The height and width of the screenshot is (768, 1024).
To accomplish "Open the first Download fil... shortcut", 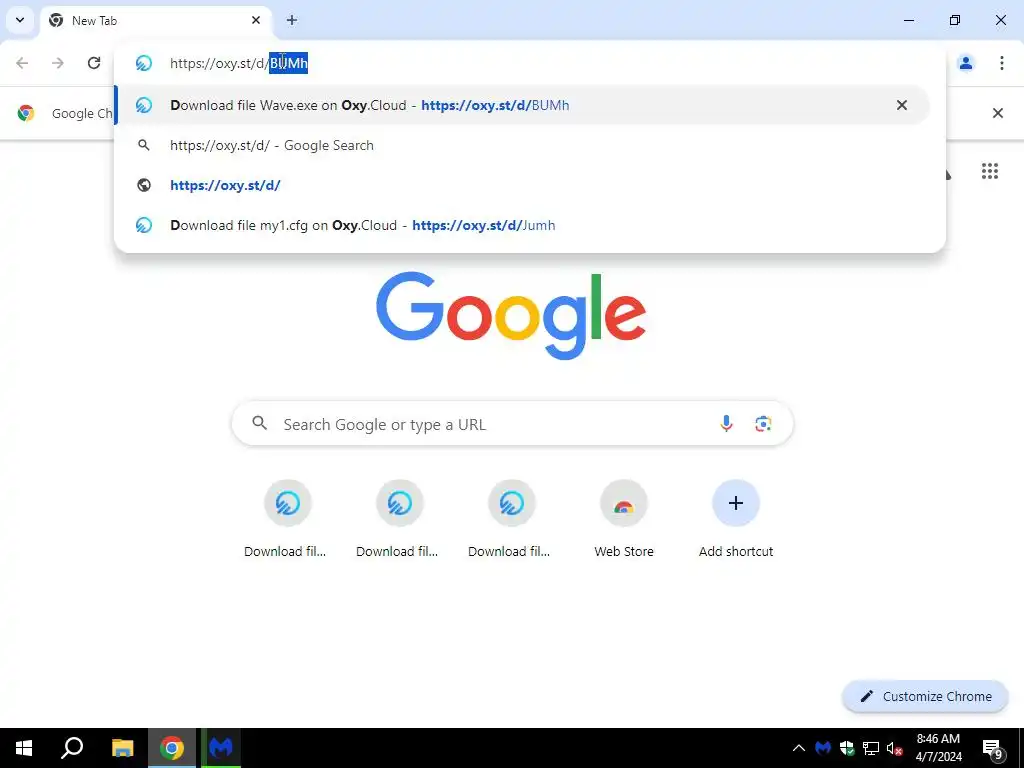I will 287,519.
